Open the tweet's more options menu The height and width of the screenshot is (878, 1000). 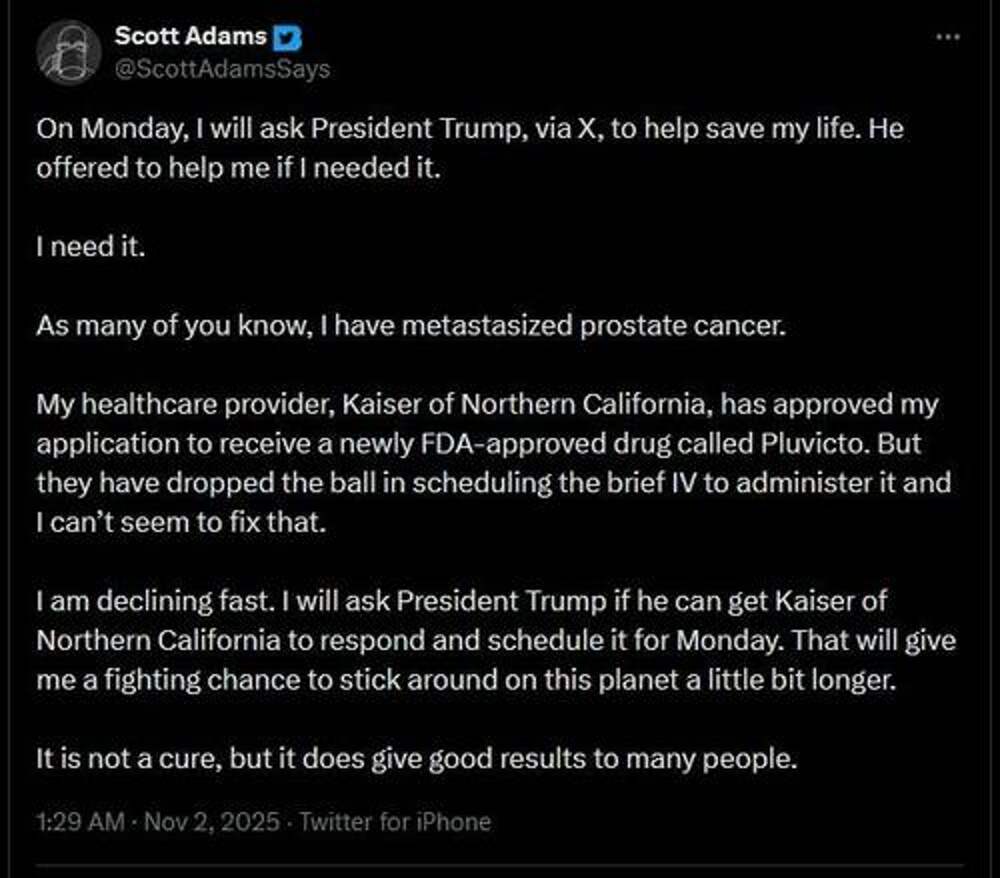click(x=946, y=37)
